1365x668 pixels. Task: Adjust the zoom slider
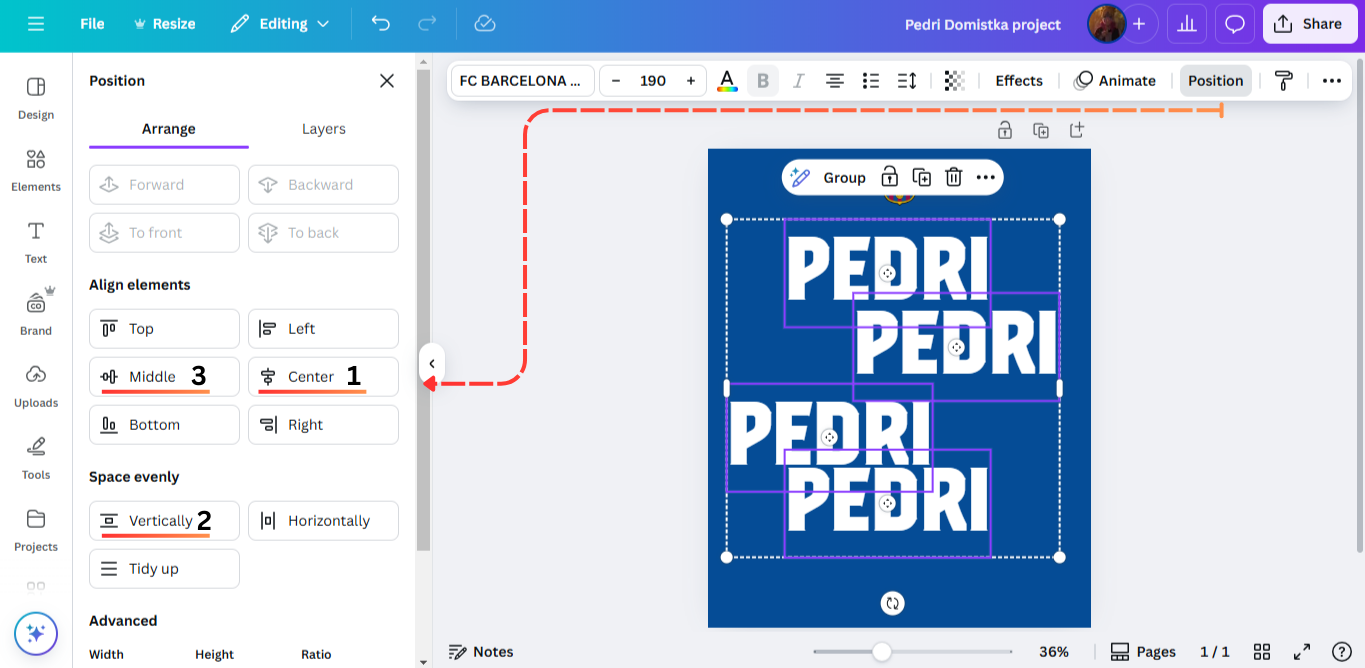pyautogui.click(x=881, y=652)
